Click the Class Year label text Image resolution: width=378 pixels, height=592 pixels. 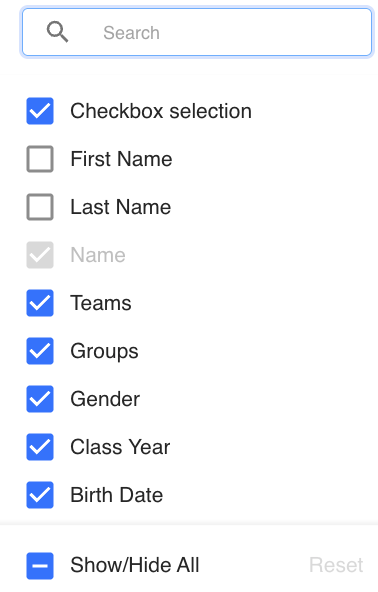pos(120,447)
